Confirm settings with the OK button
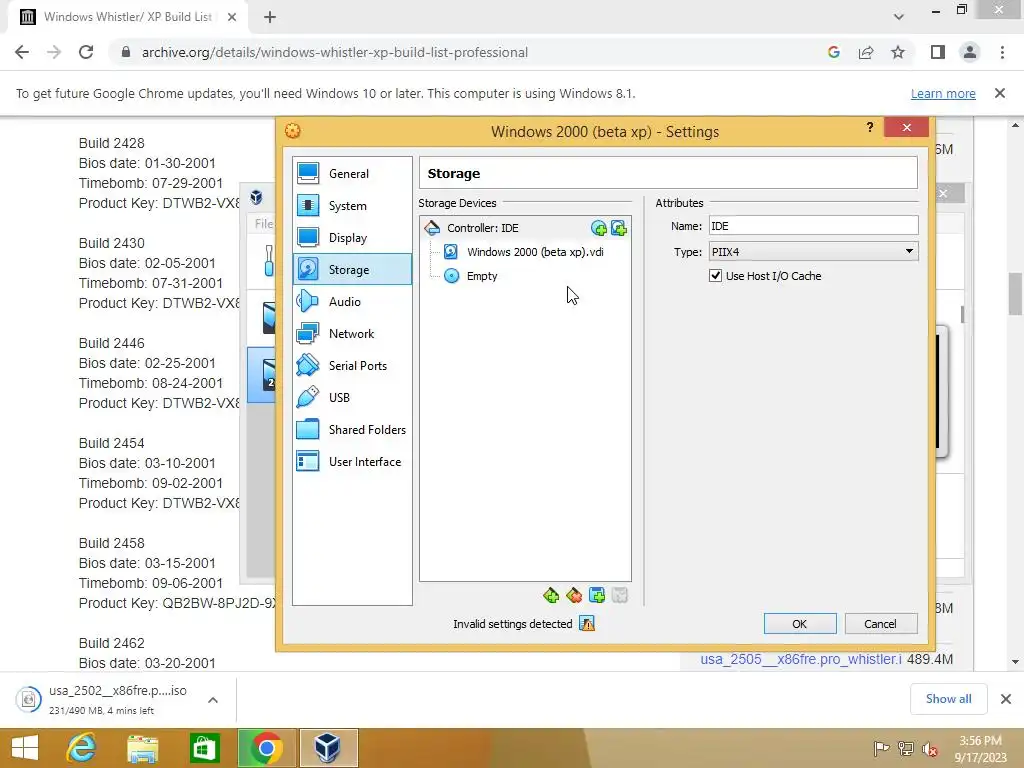 pyautogui.click(x=800, y=624)
